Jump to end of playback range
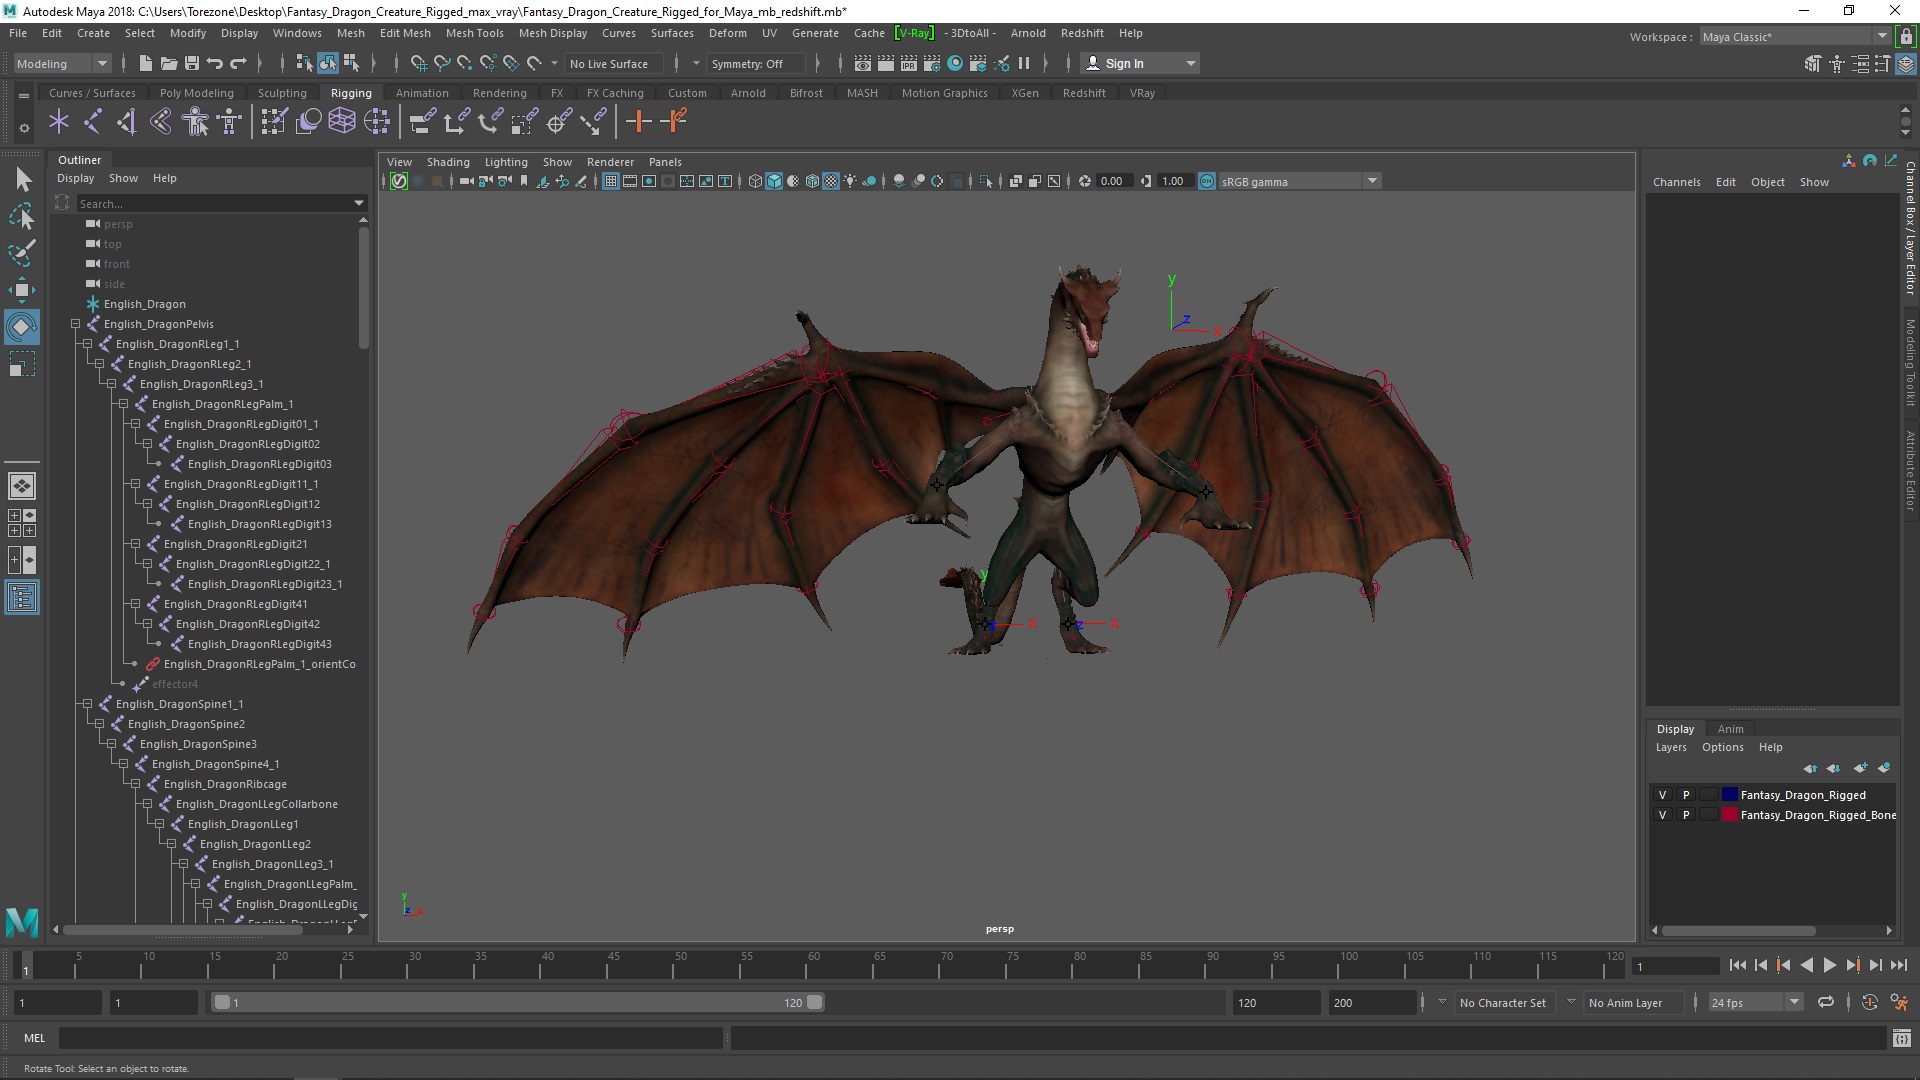 click(1898, 965)
